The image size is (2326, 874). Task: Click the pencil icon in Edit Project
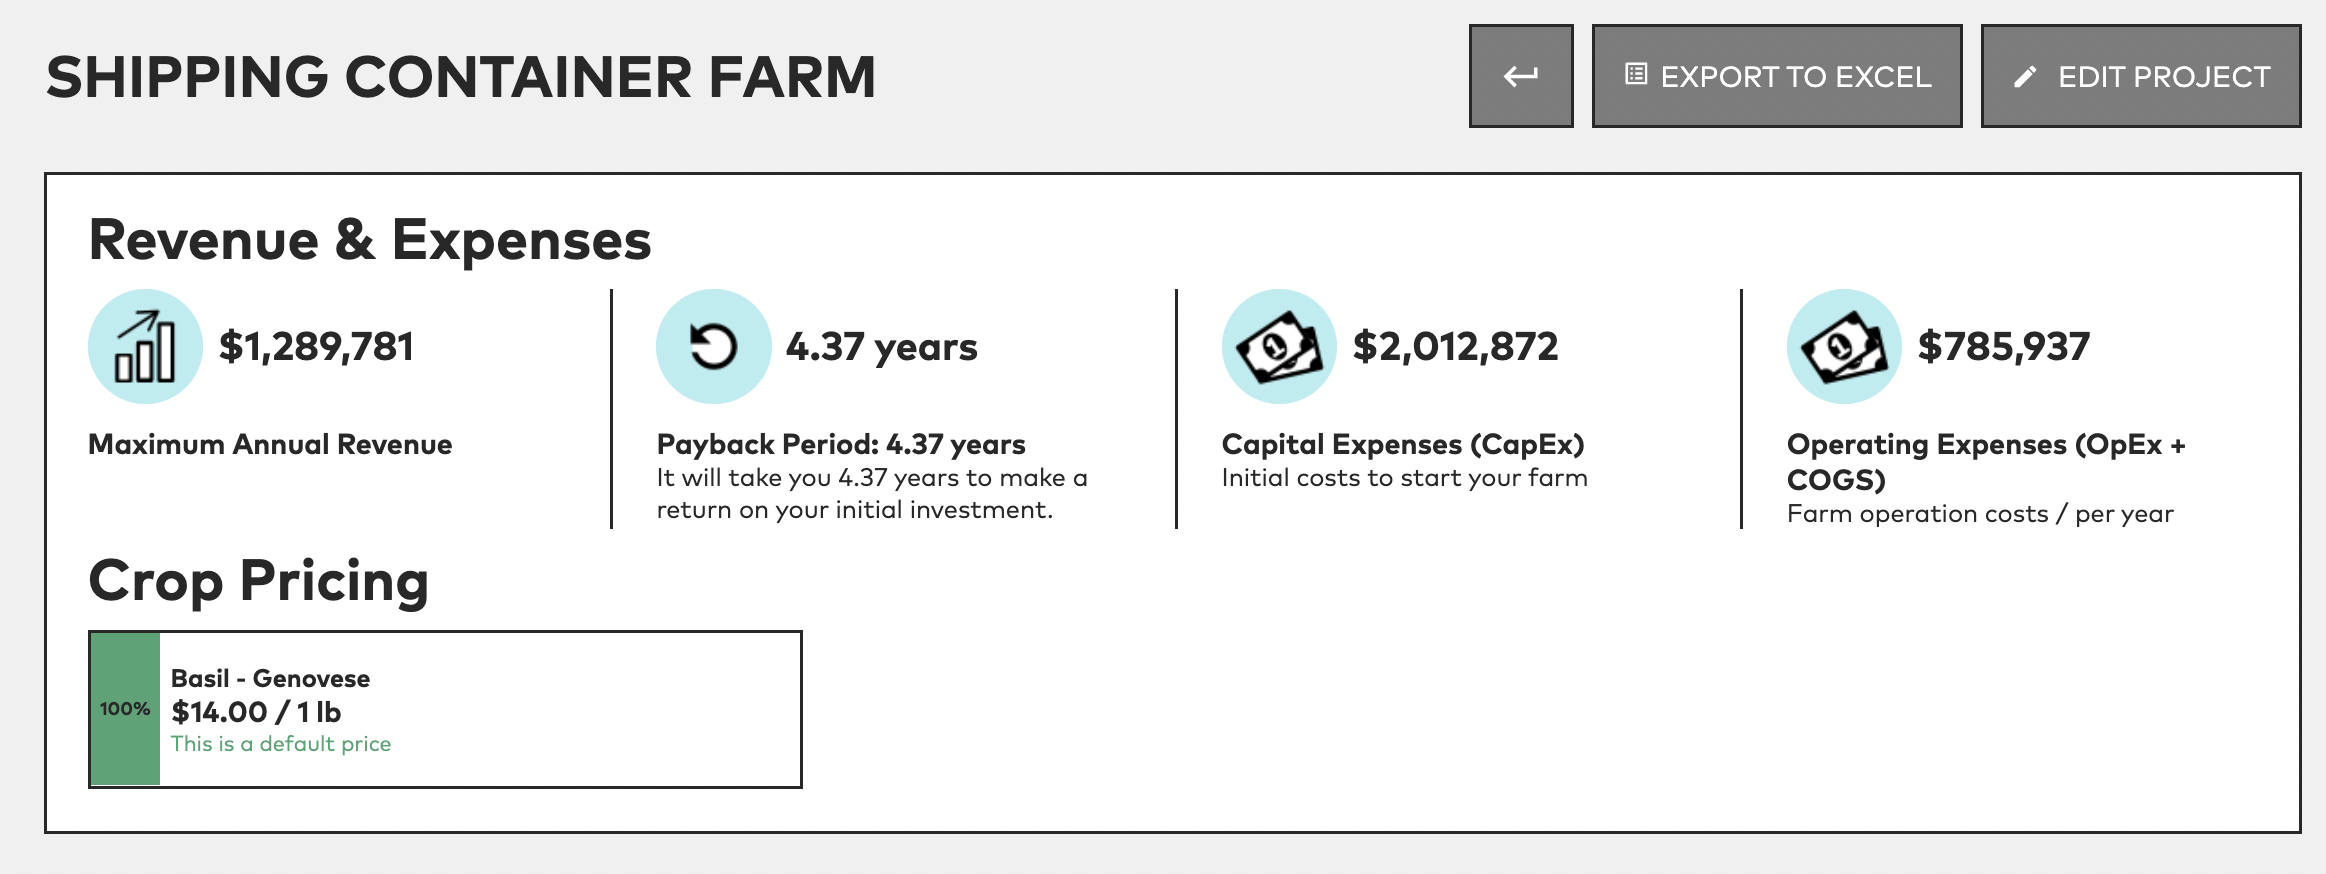[x=2025, y=77]
